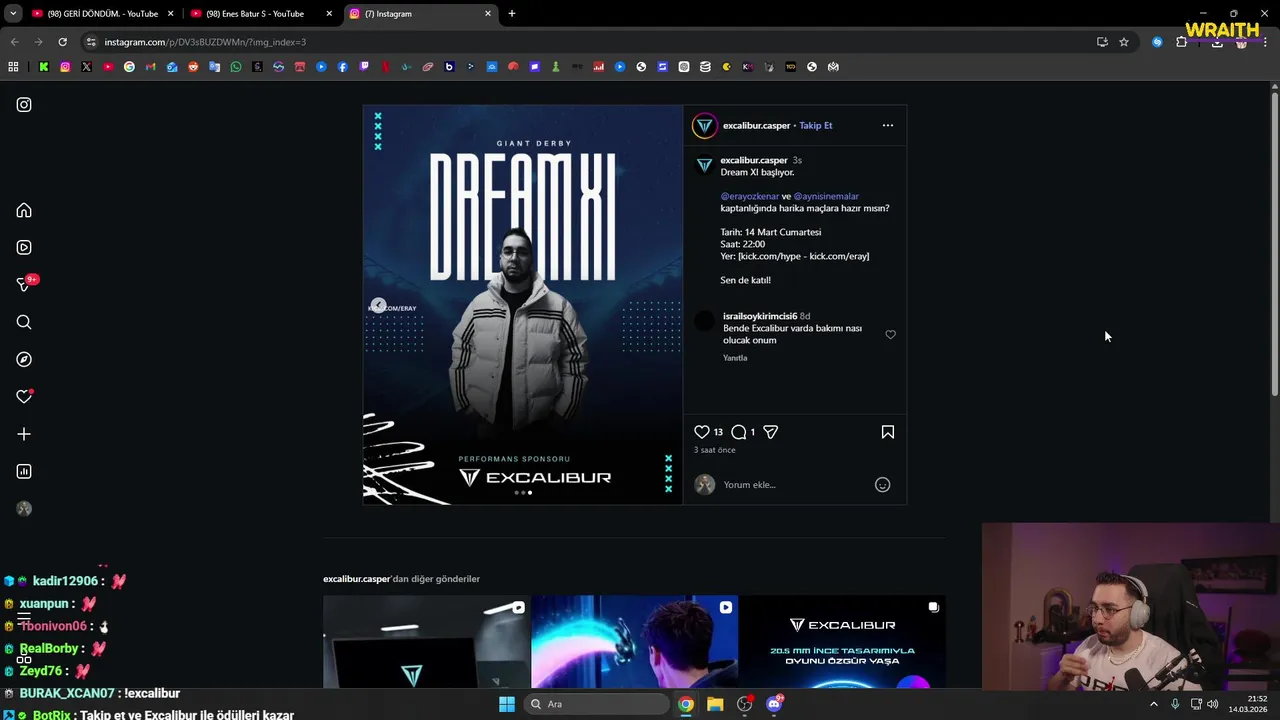Viewport: 1280px width, 720px height.
Task: Like the post with heart icon
Action: point(702,432)
